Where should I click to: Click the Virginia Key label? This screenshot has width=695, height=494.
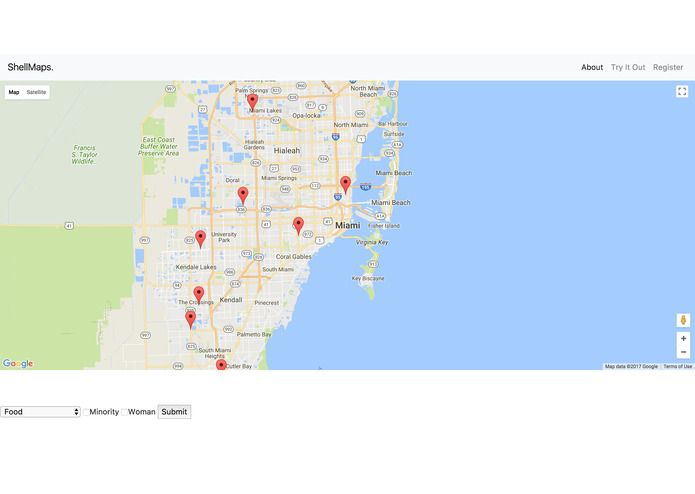pyautogui.click(x=372, y=242)
